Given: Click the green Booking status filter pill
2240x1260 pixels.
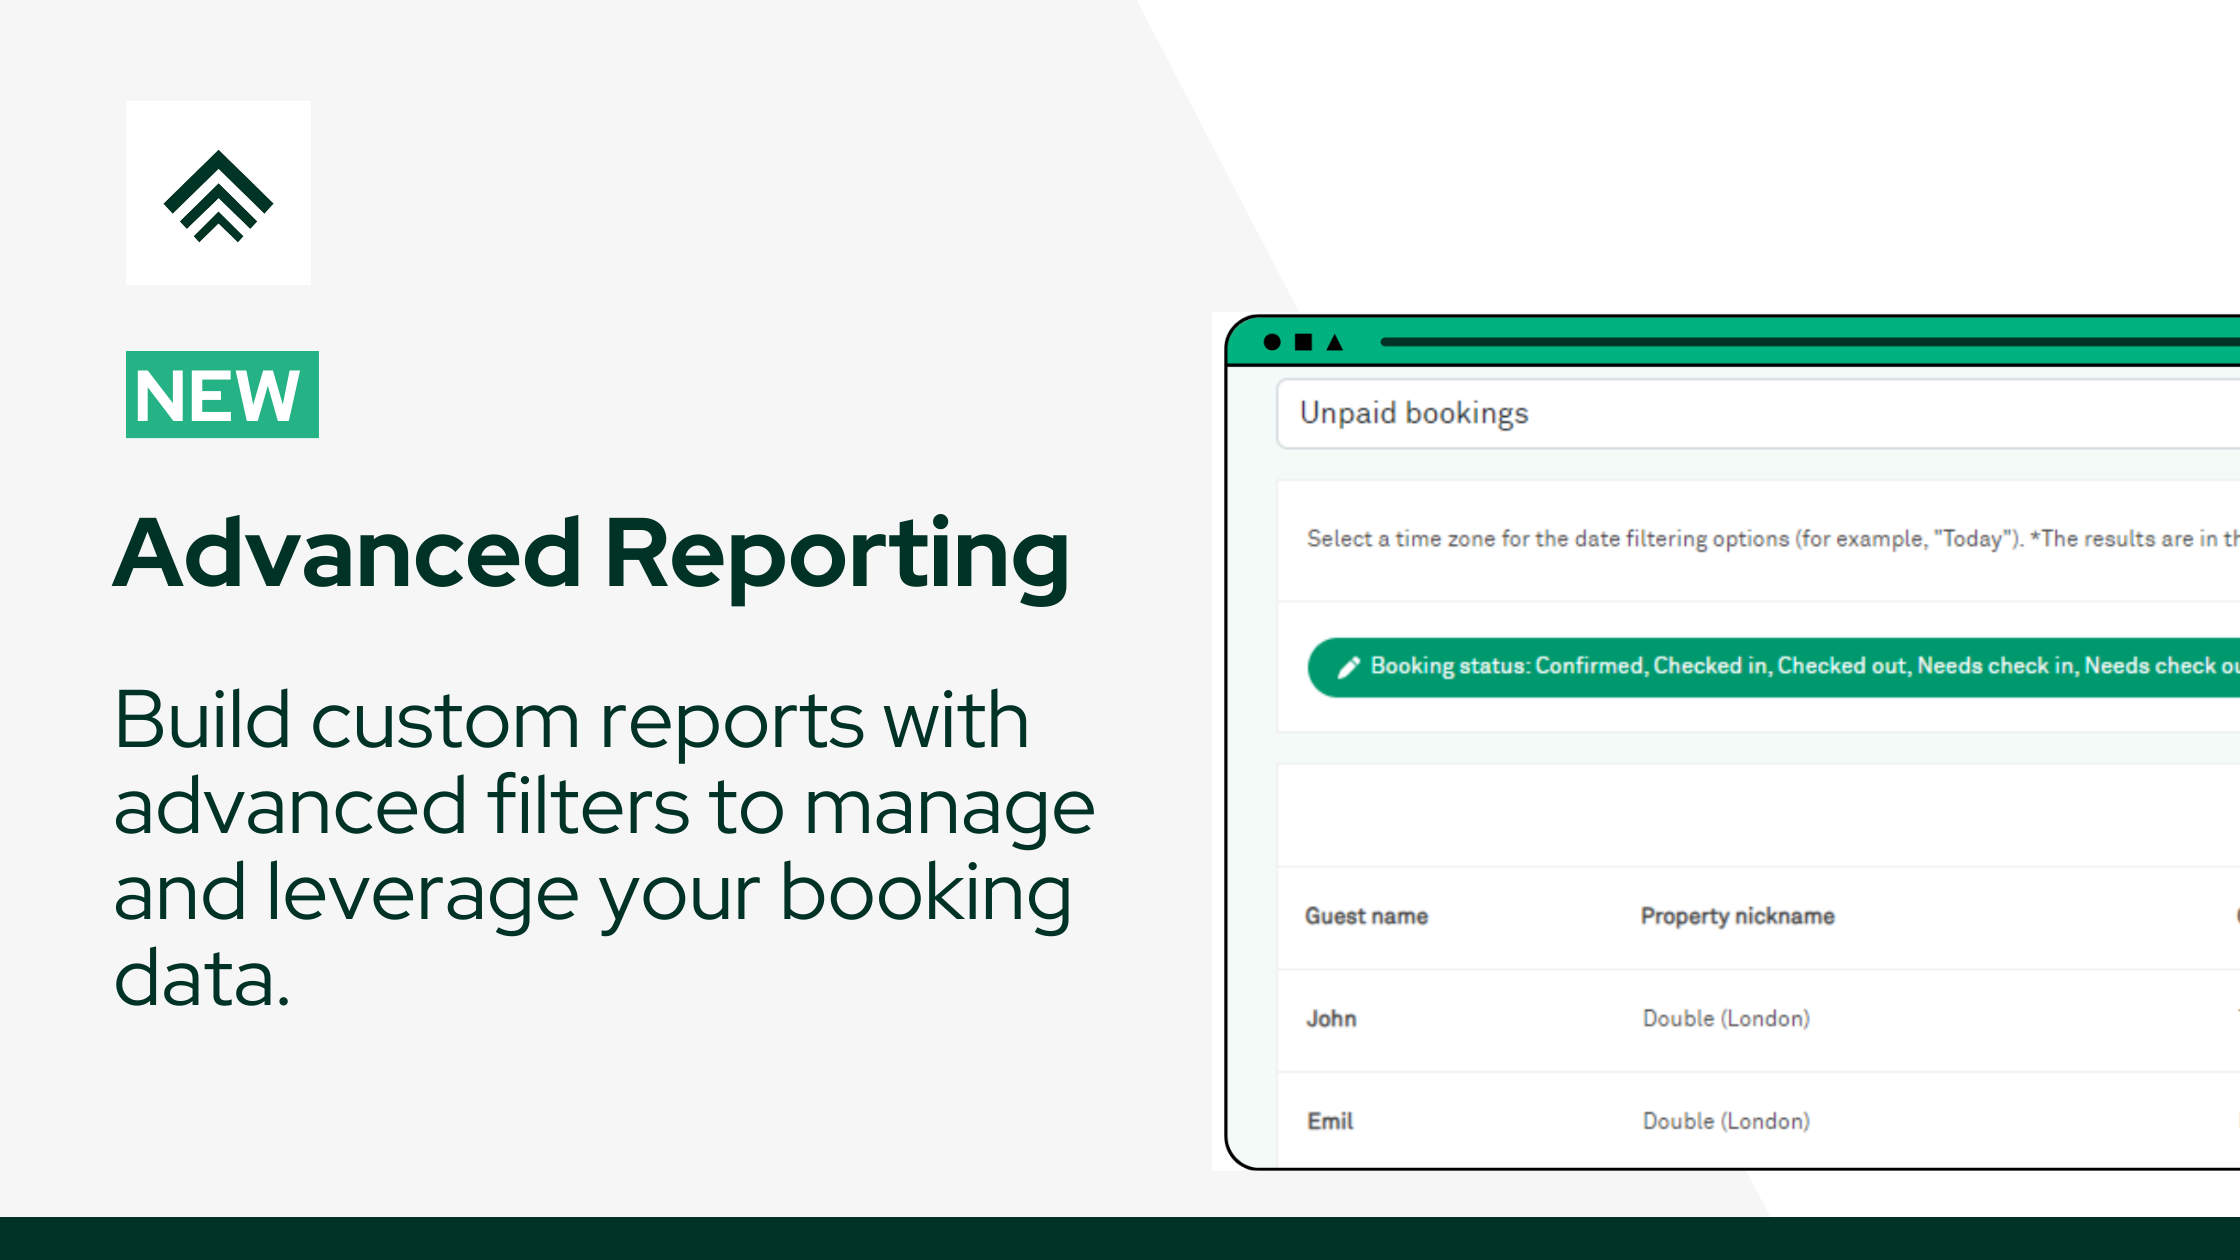Looking at the screenshot, I should coord(1770,666).
